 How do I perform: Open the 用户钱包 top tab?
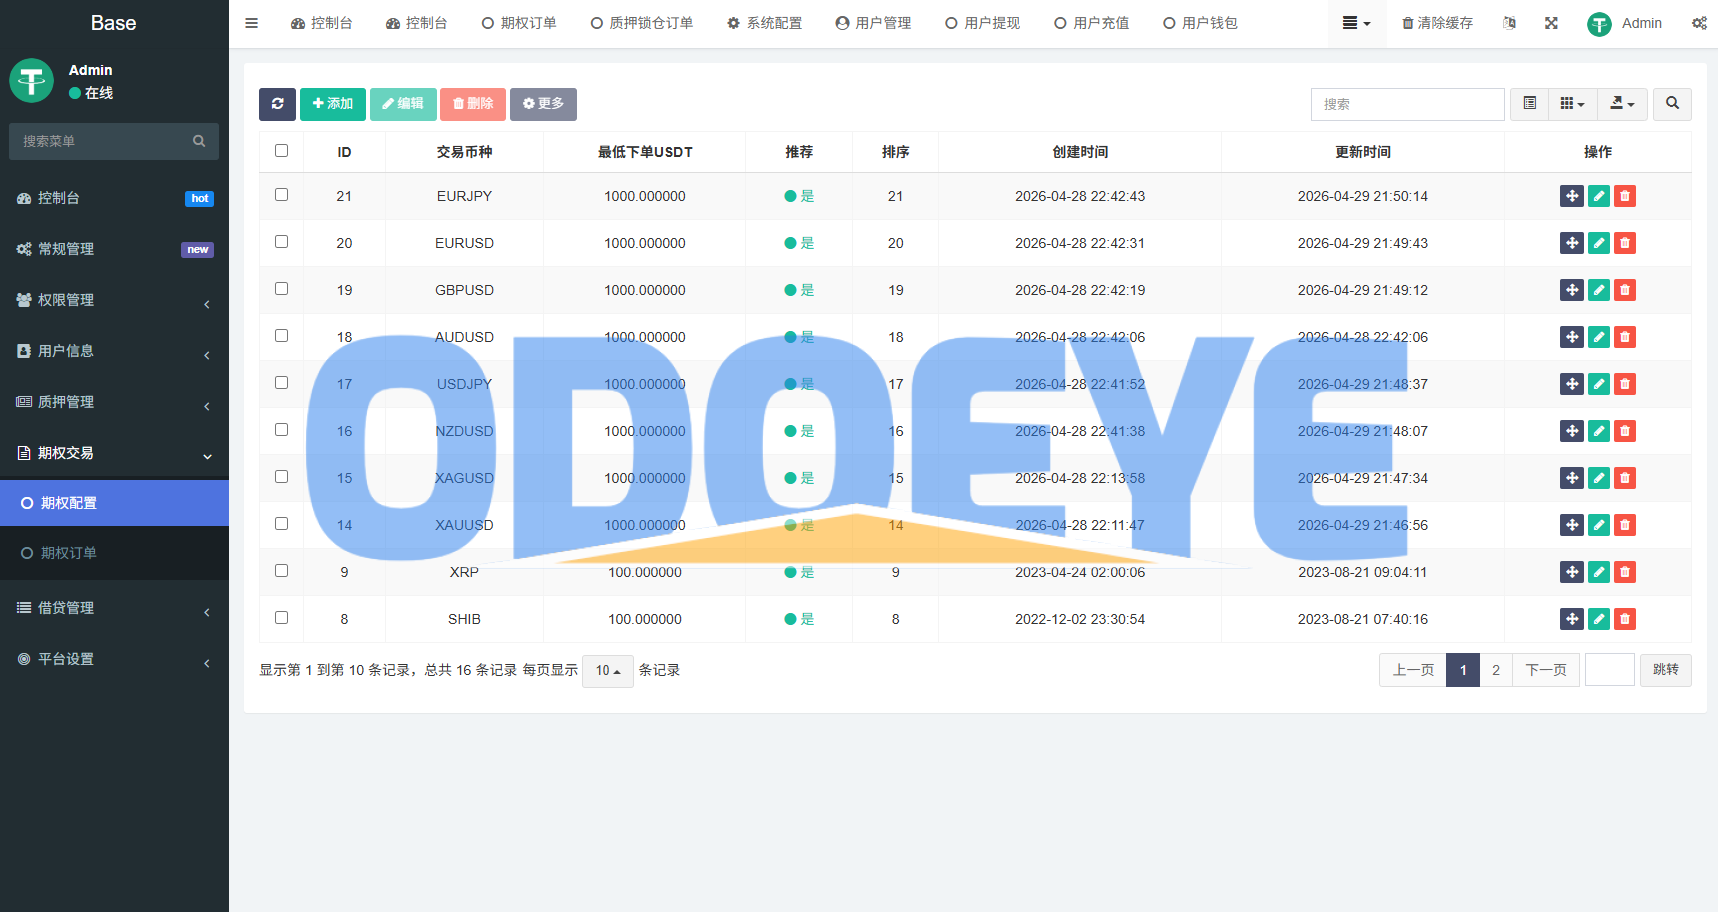coord(1200,23)
